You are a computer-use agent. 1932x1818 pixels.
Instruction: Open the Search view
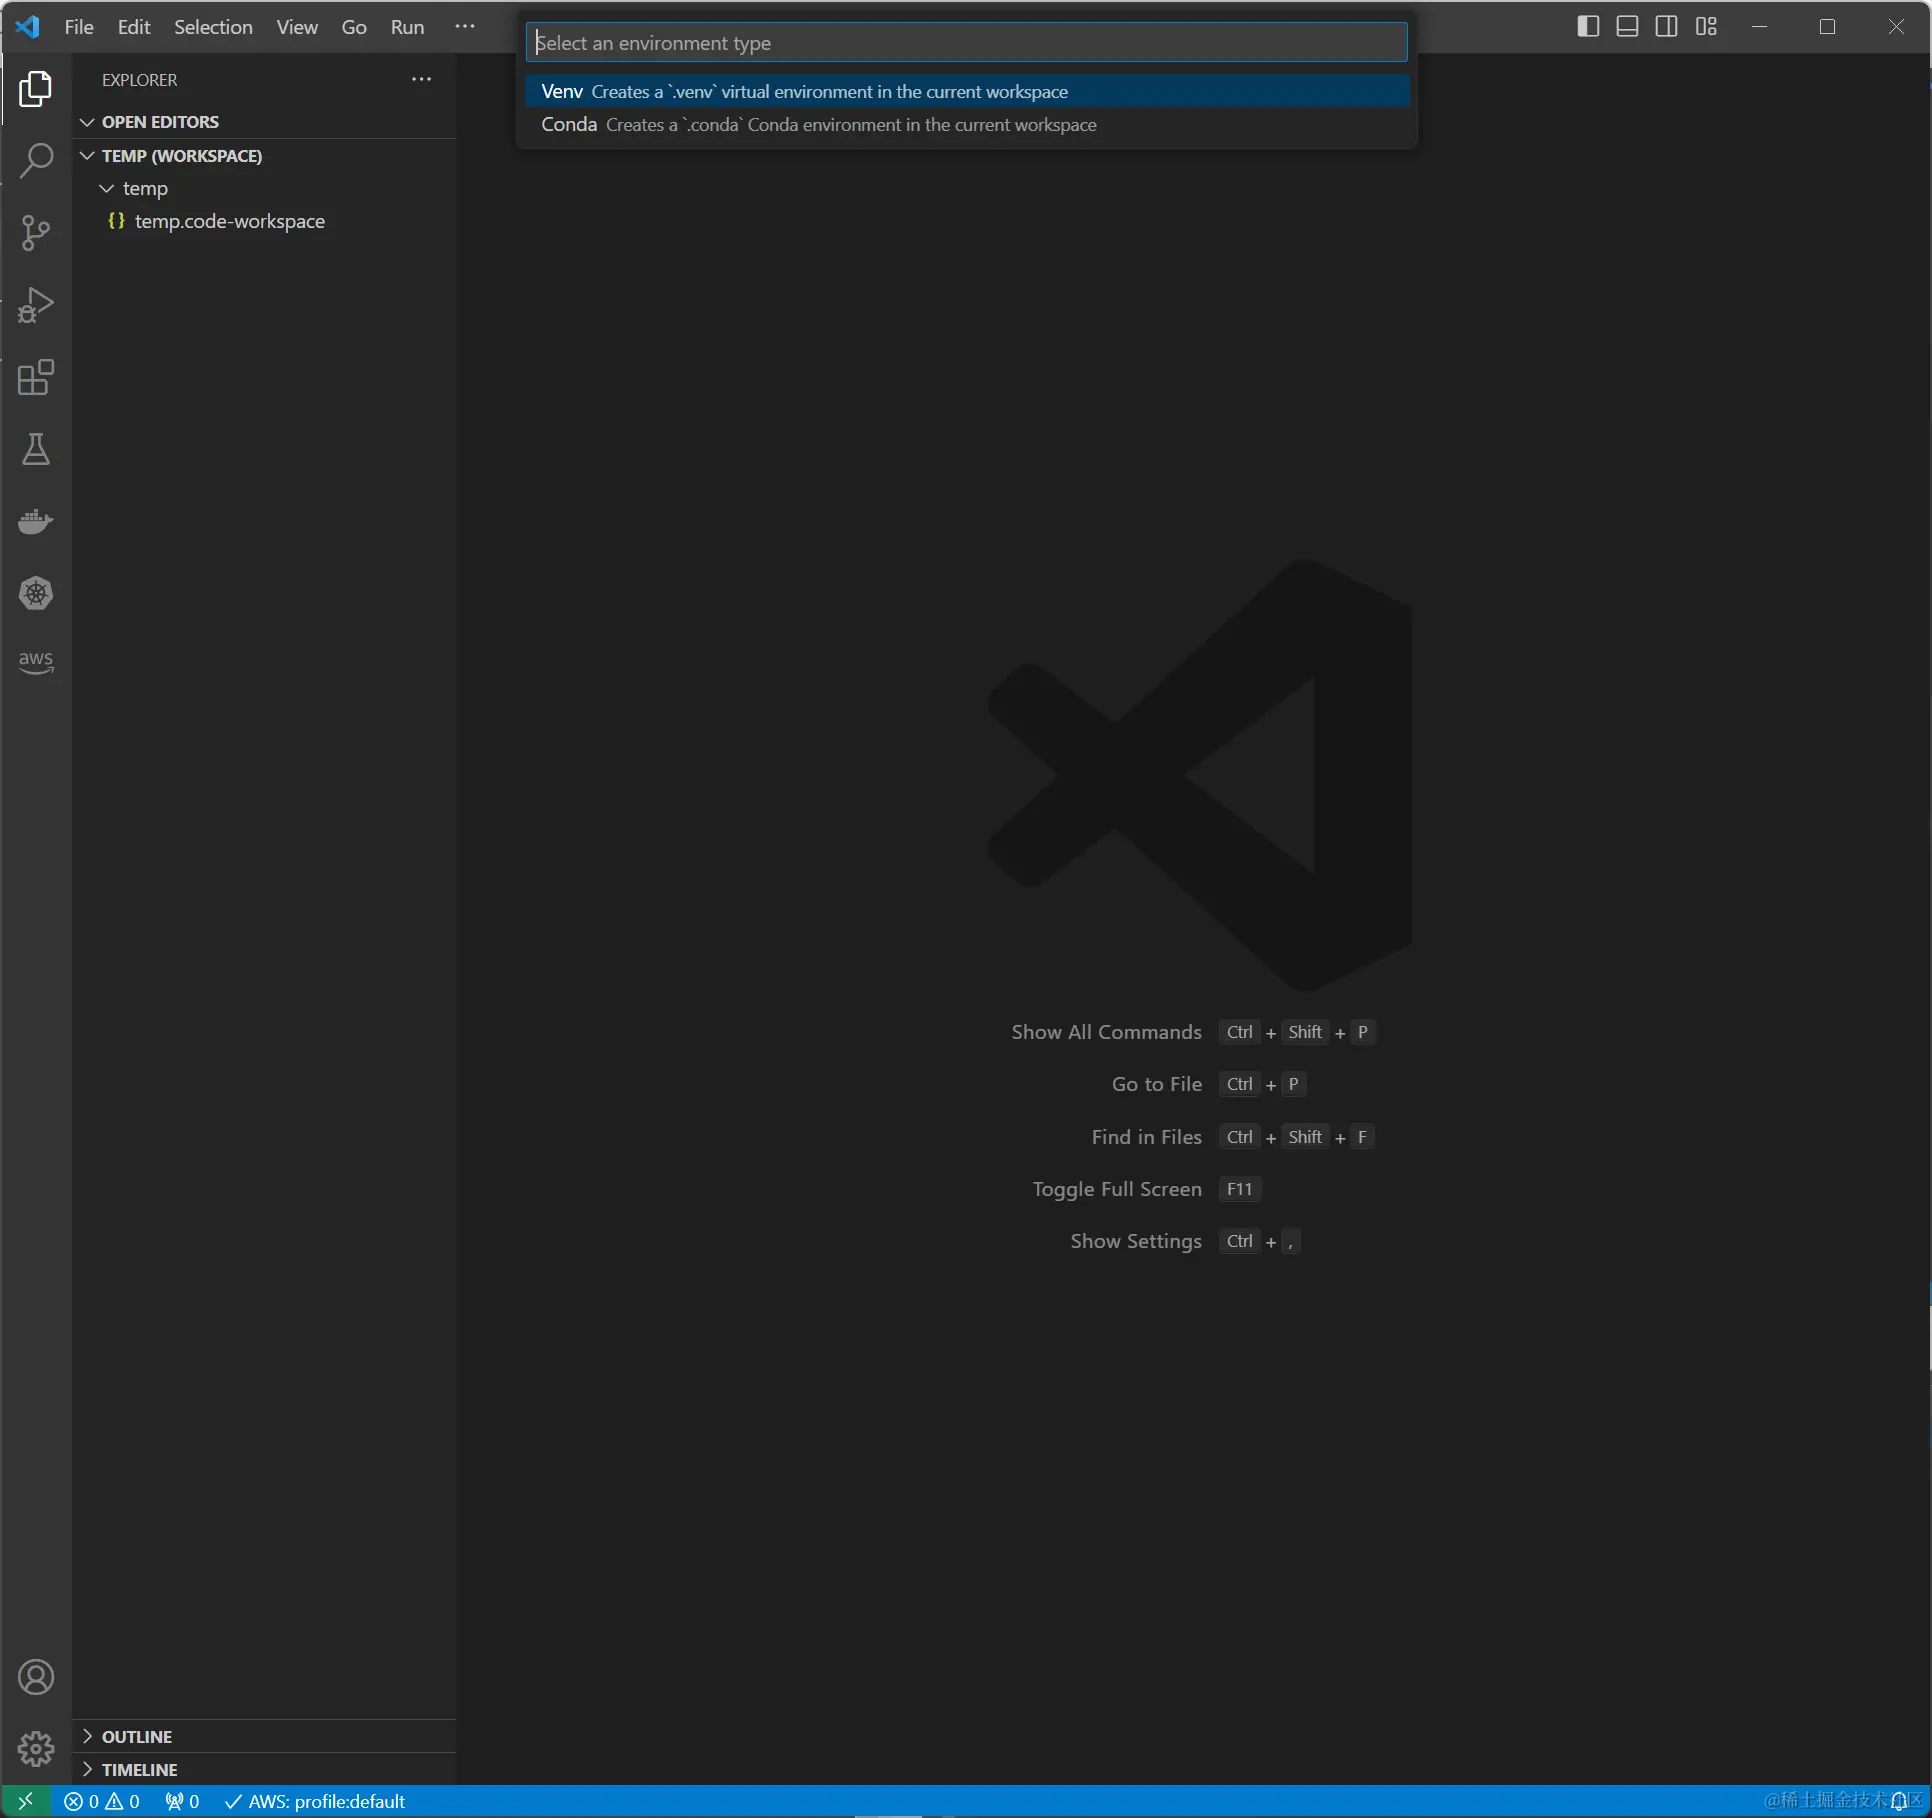click(x=35, y=160)
